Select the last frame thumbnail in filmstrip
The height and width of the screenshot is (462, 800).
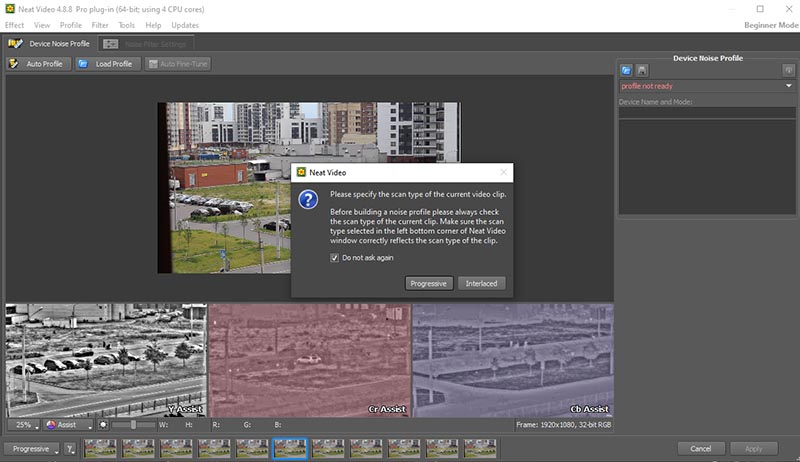pos(480,449)
